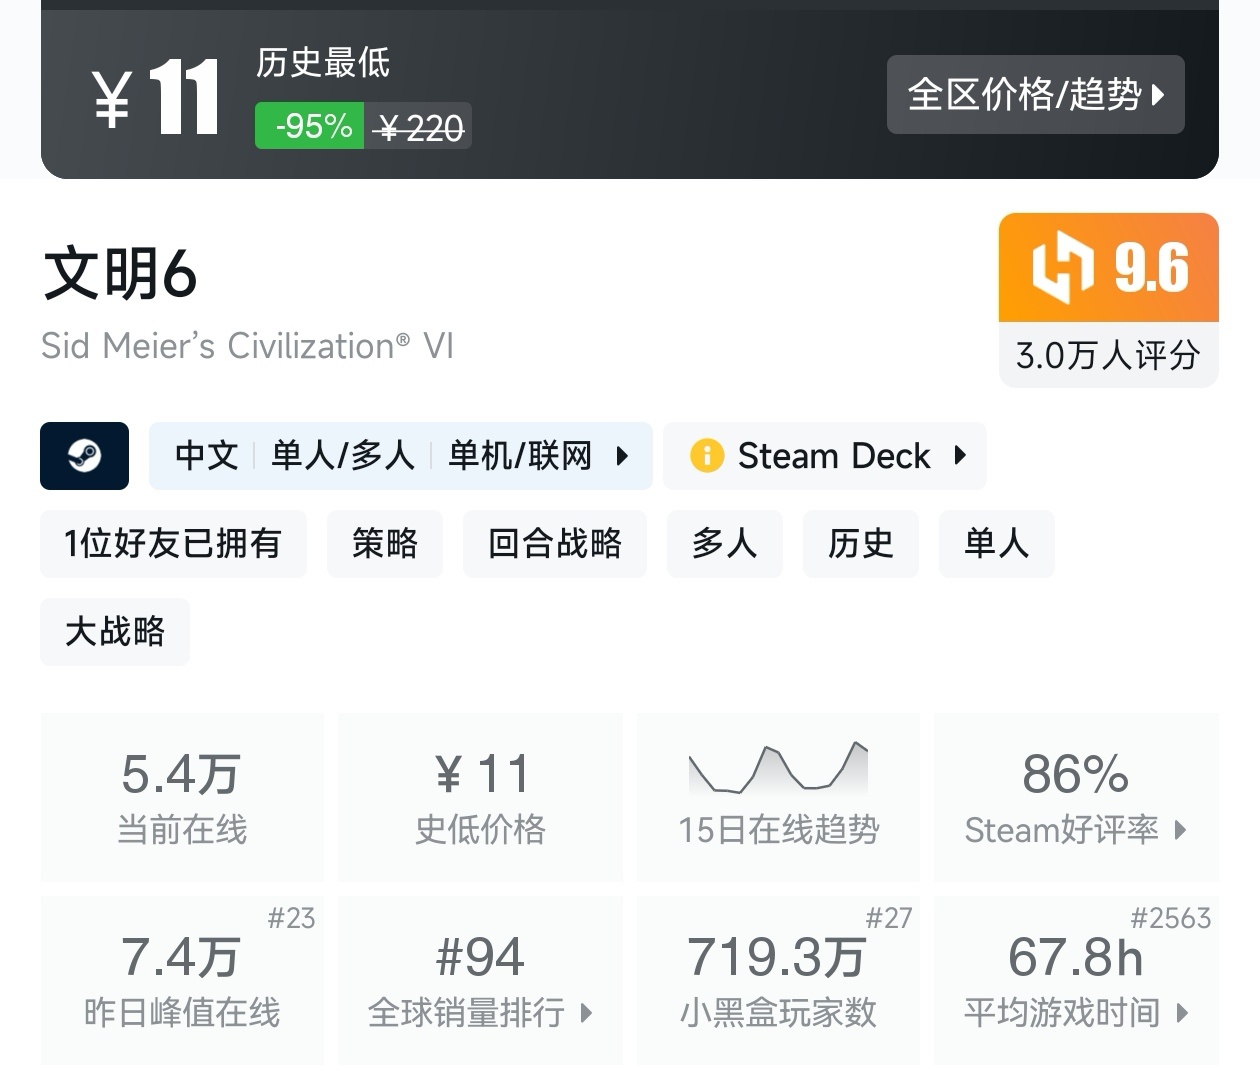Tap the 当前在线 5.4万 stat card
The image size is (1260, 1074).
tap(182, 797)
